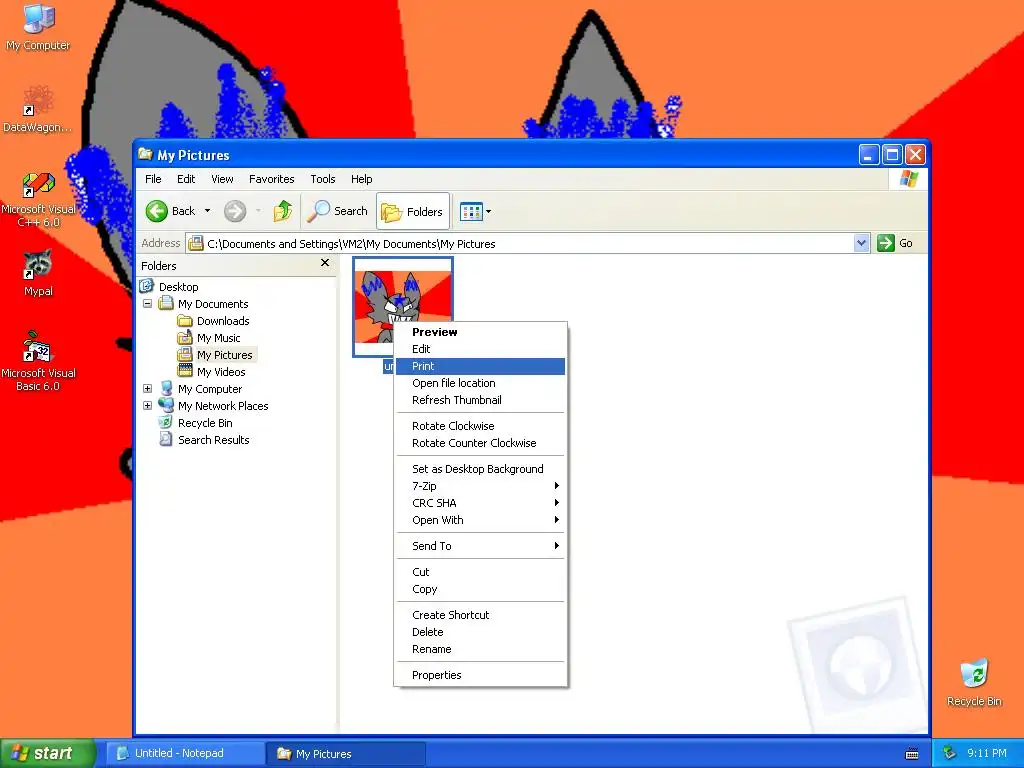The image size is (1024, 768).
Task: Open My Computer desktop icon
Action: pos(38,27)
